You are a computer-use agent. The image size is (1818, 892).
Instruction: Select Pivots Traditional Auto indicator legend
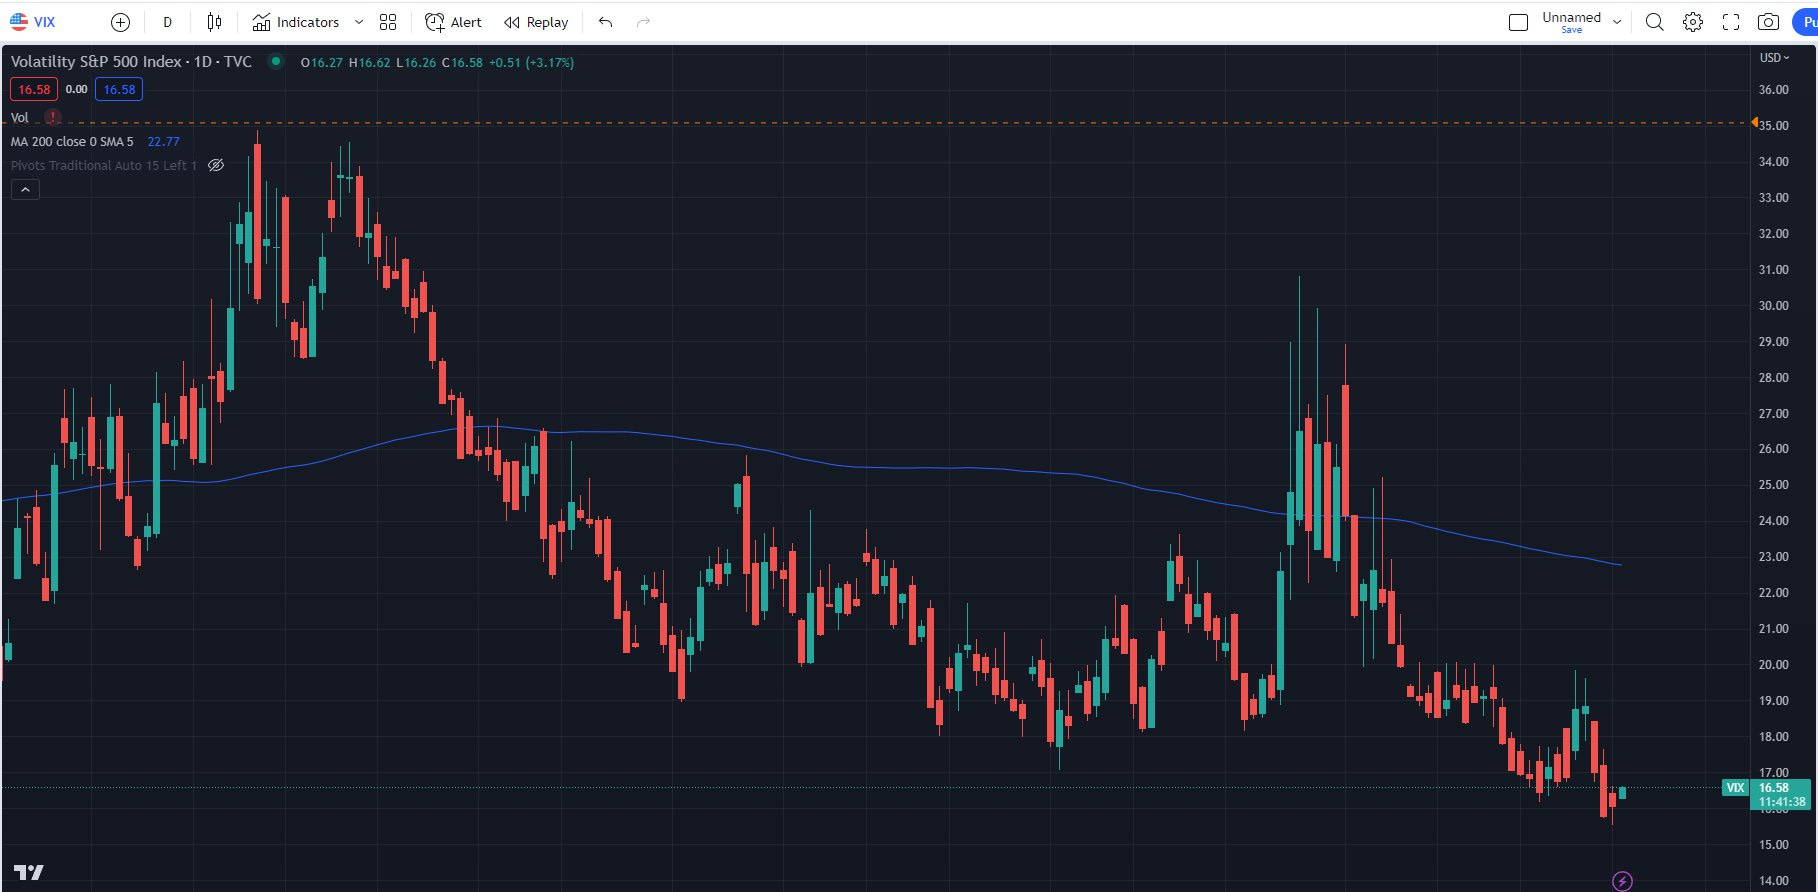pos(104,165)
